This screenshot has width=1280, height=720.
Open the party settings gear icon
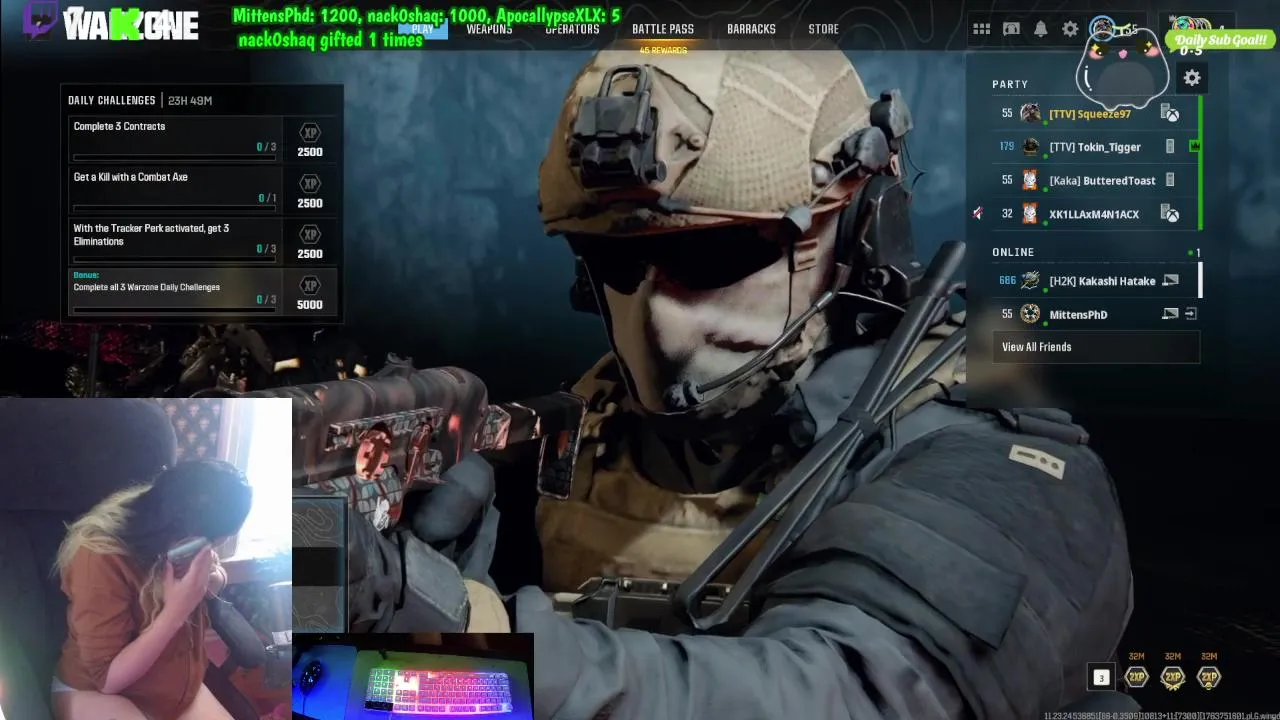coord(1192,78)
